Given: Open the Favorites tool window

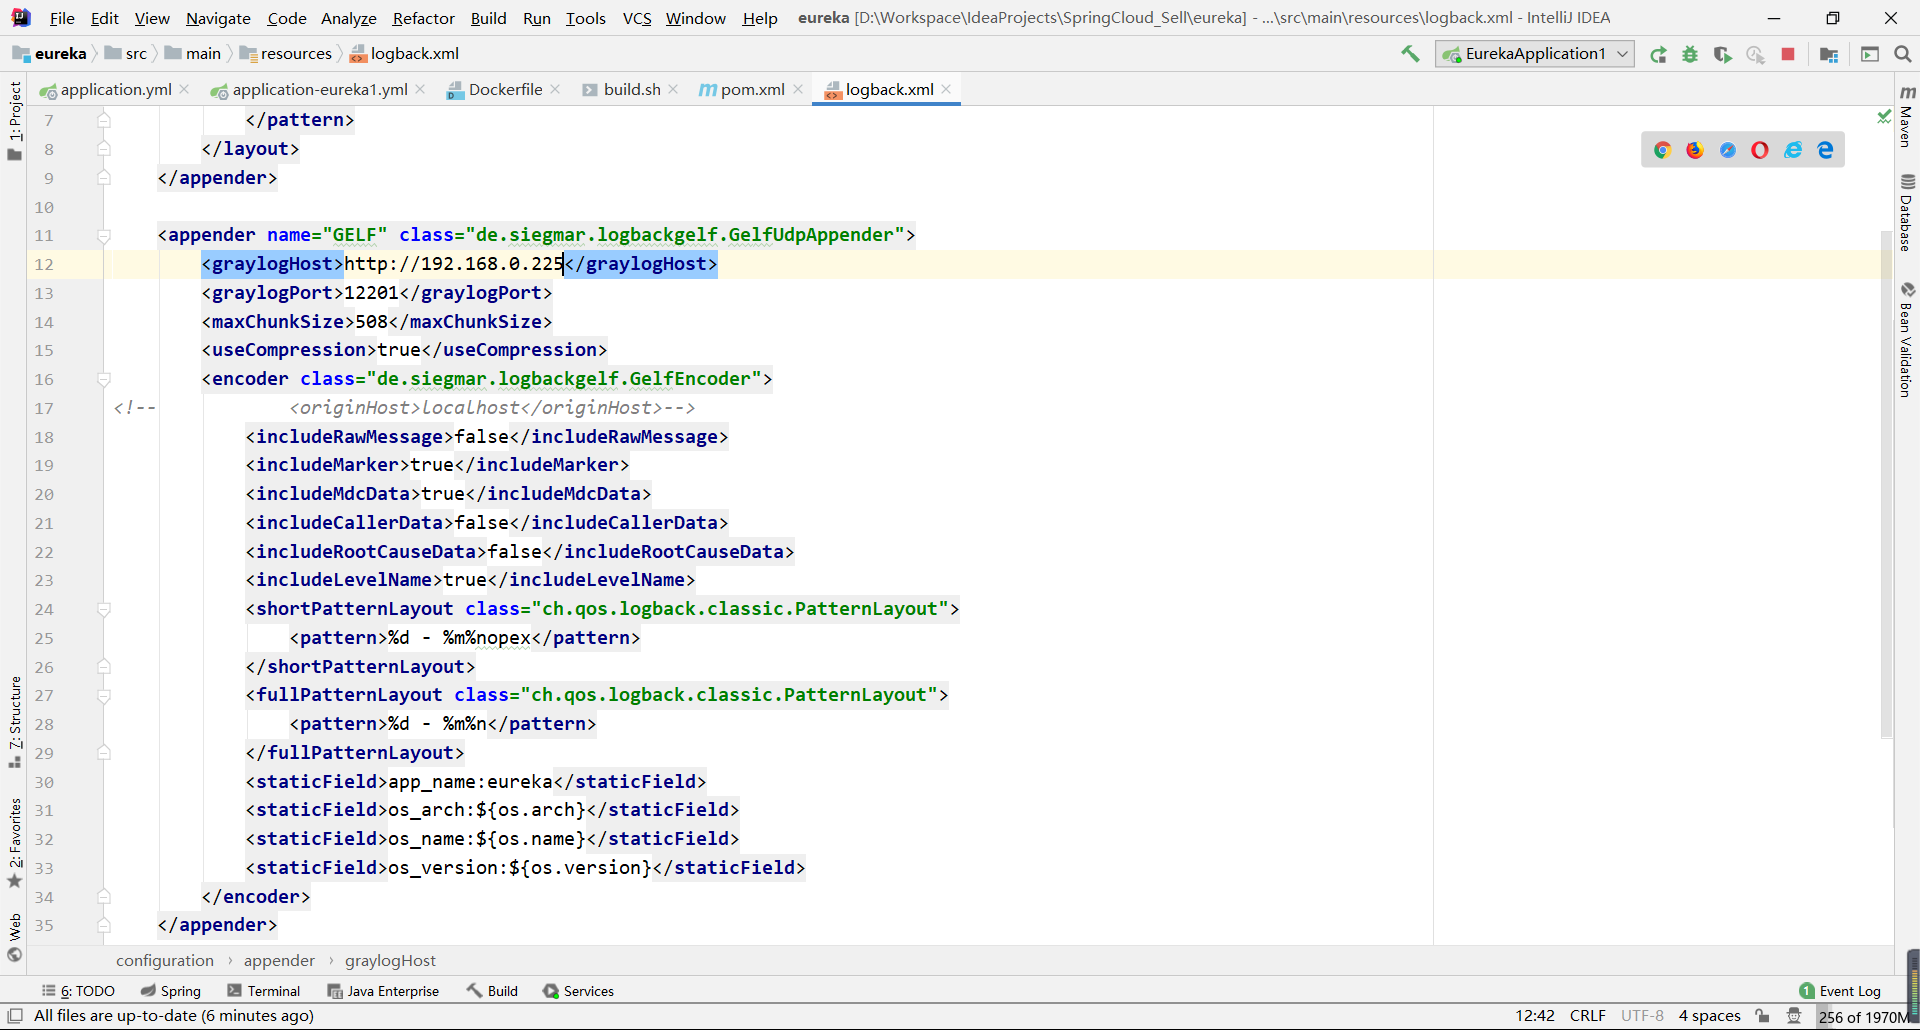Looking at the screenshot, I should 14,842.
